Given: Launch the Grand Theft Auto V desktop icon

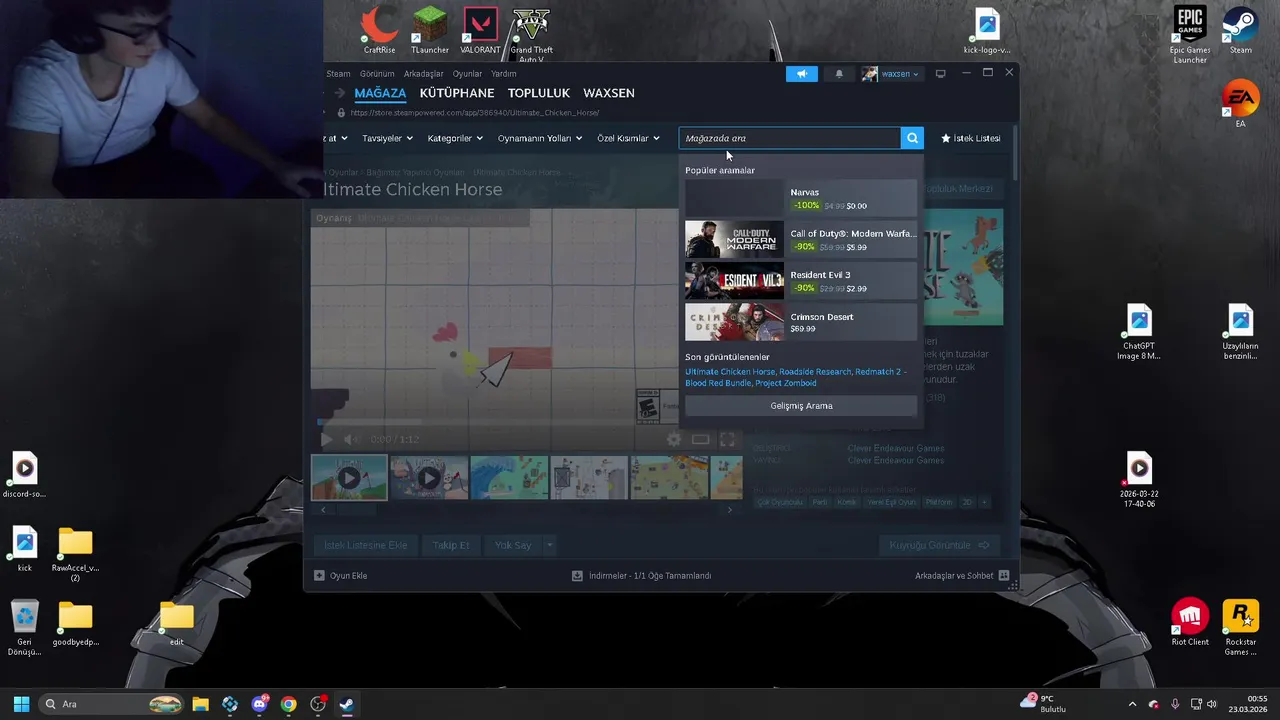Looking at the screenshot, I should pos(531,33).
